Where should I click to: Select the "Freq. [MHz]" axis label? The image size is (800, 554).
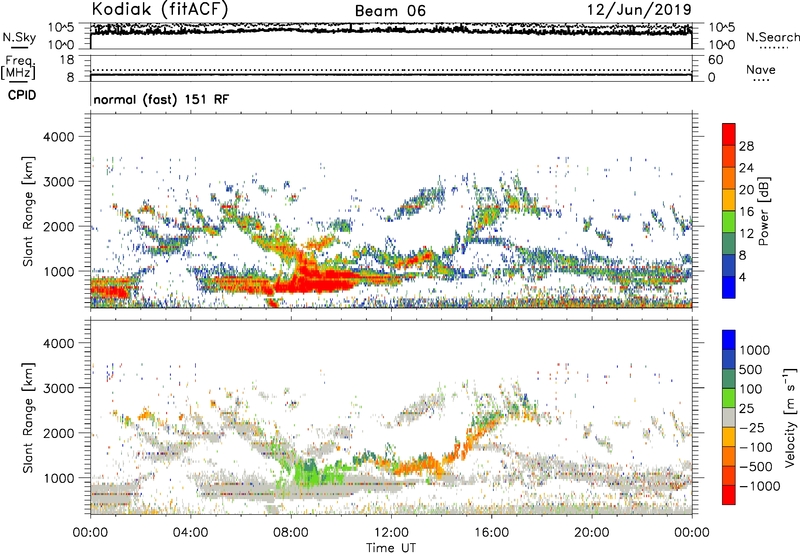tap(18, 67)
